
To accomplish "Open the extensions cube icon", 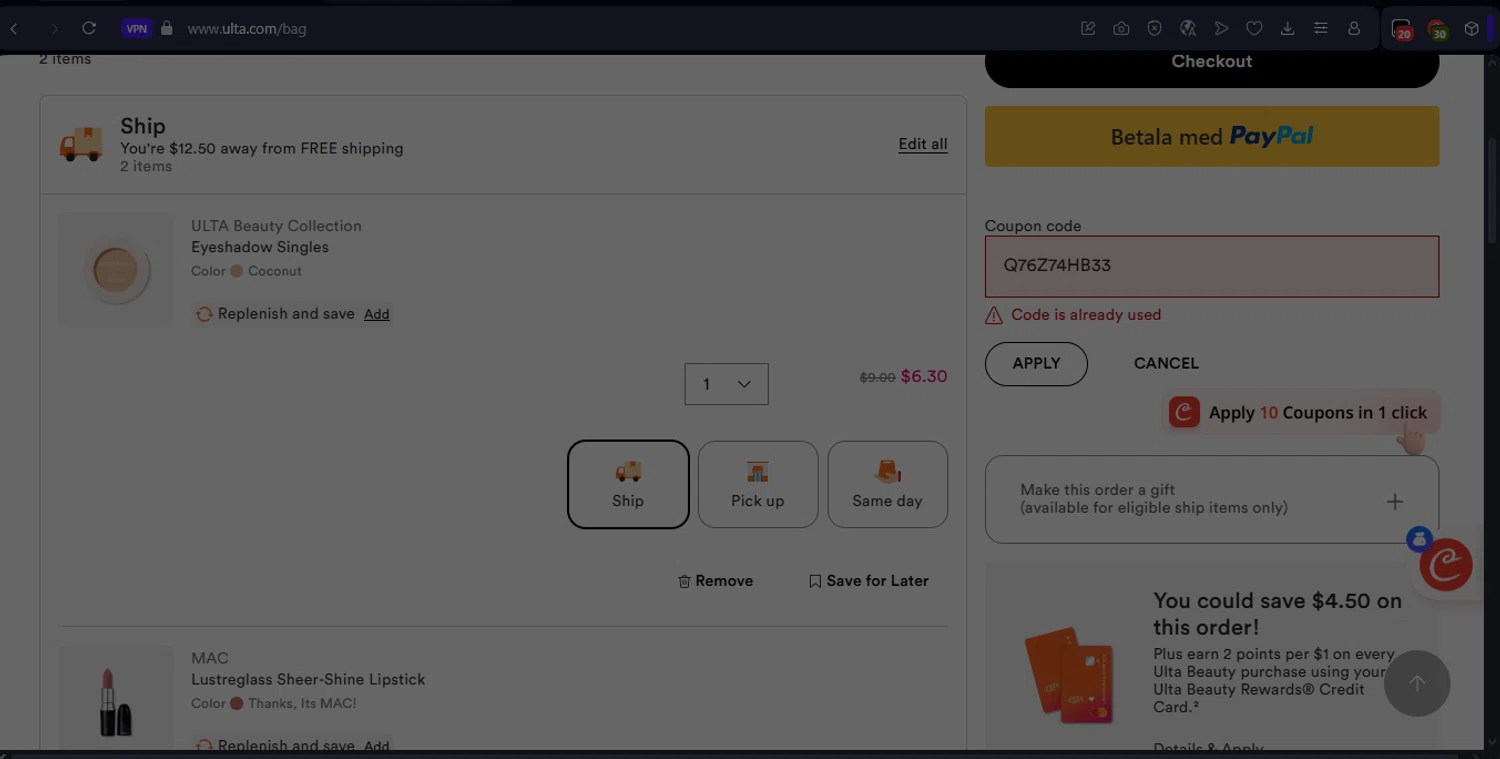I will [x=1471, y=29].
